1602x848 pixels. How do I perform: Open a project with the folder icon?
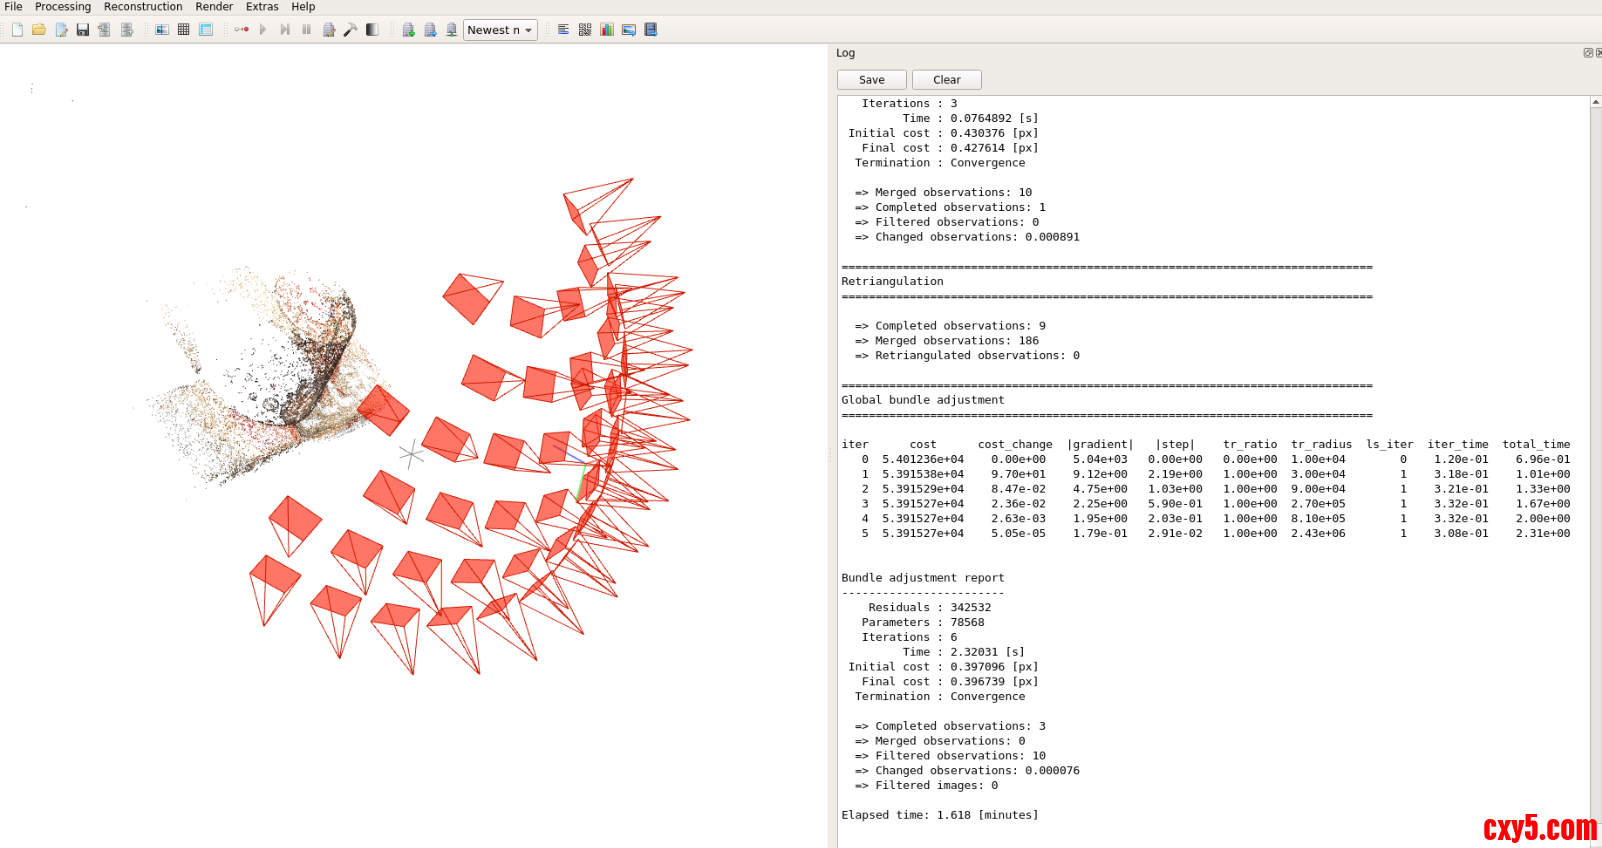39,30
